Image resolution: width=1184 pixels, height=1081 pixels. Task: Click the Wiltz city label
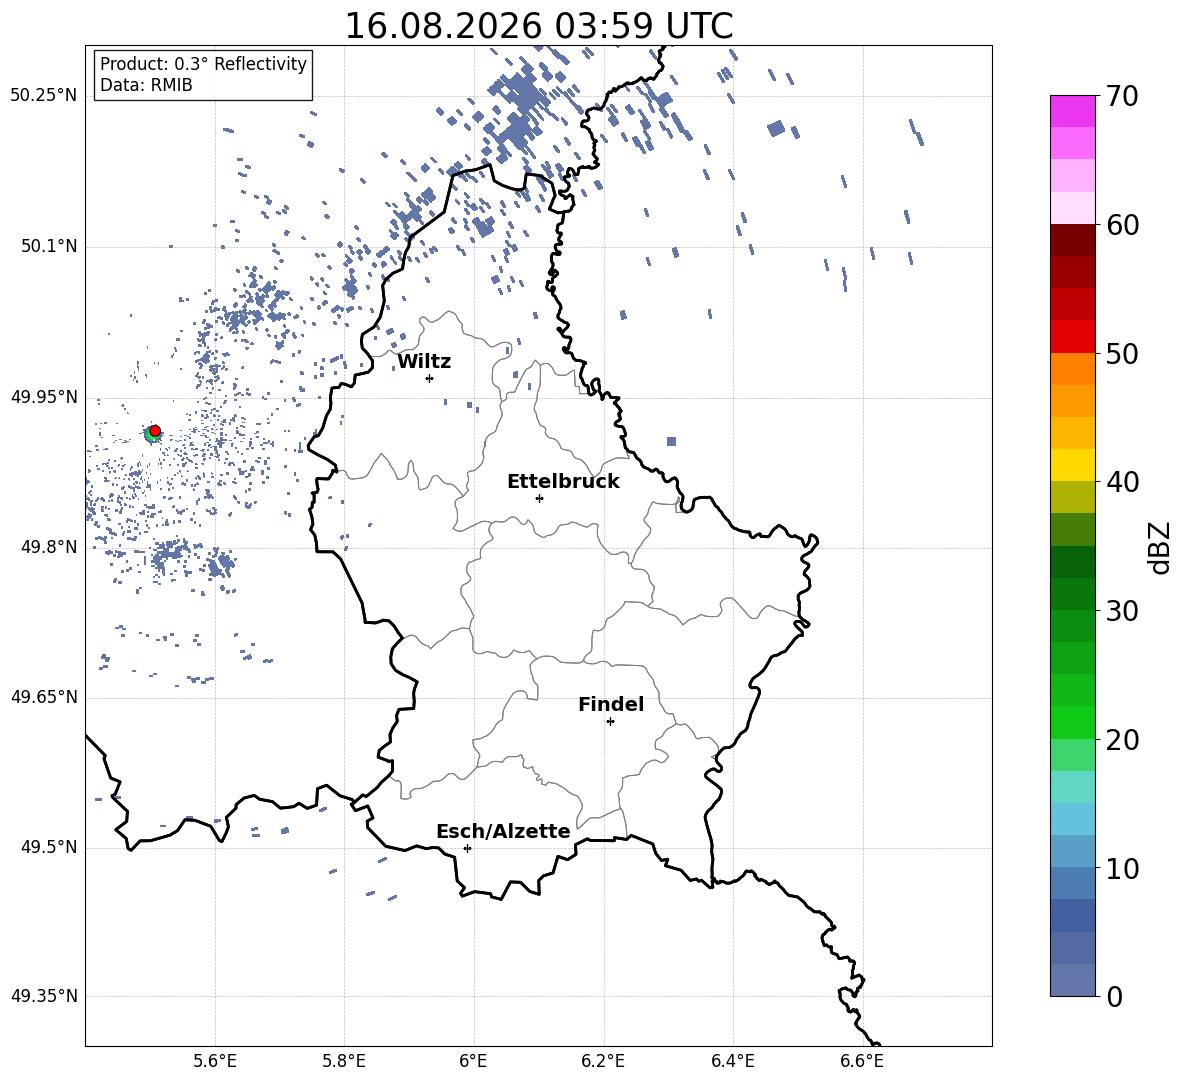[x=424, y=362]
